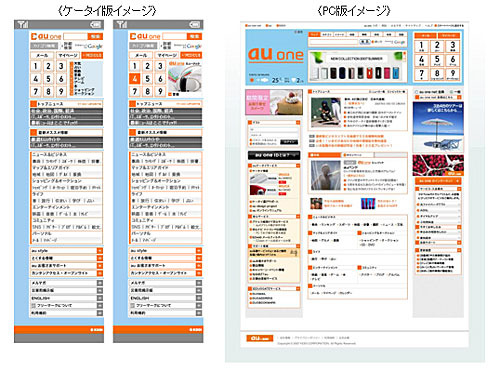
Task: Open the baseball news photo on the PC page
Action: point(326,113)
